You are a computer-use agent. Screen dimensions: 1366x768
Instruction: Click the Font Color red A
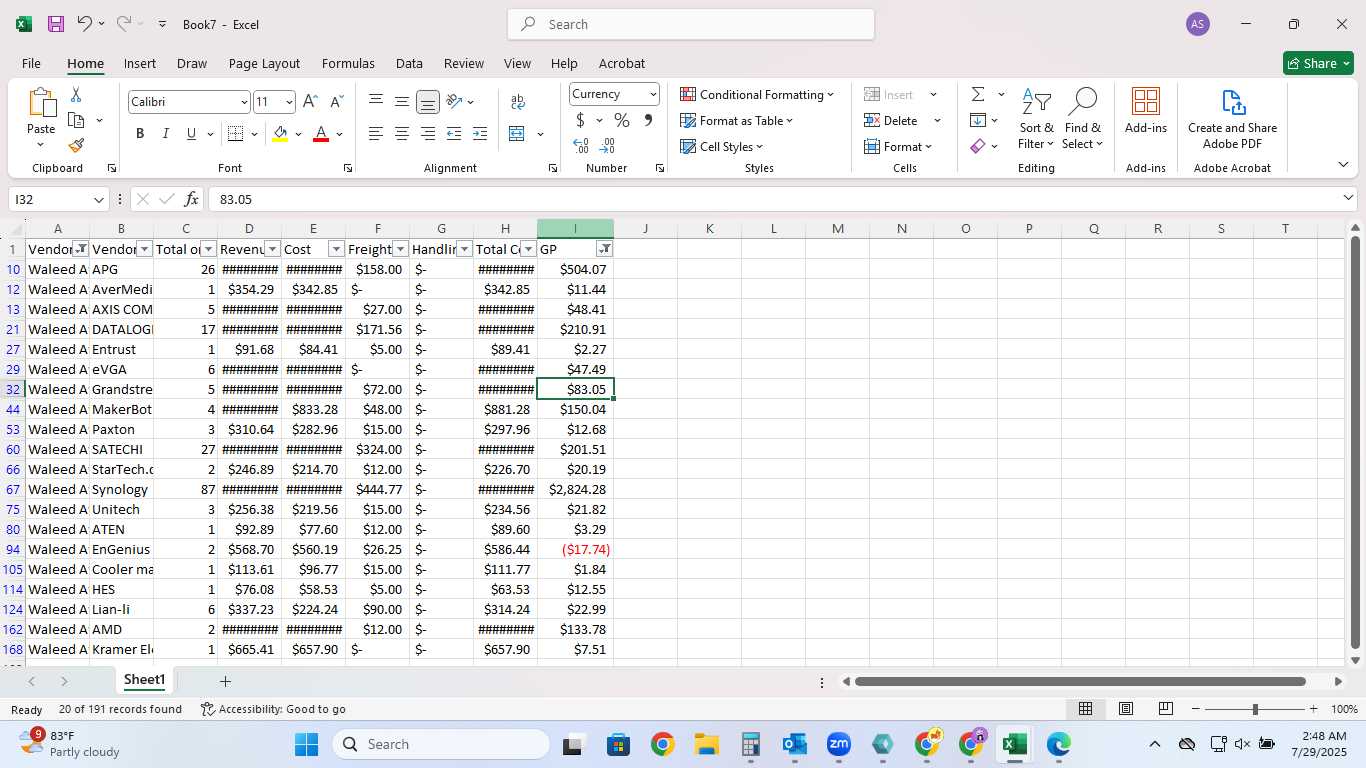[321, 133]
